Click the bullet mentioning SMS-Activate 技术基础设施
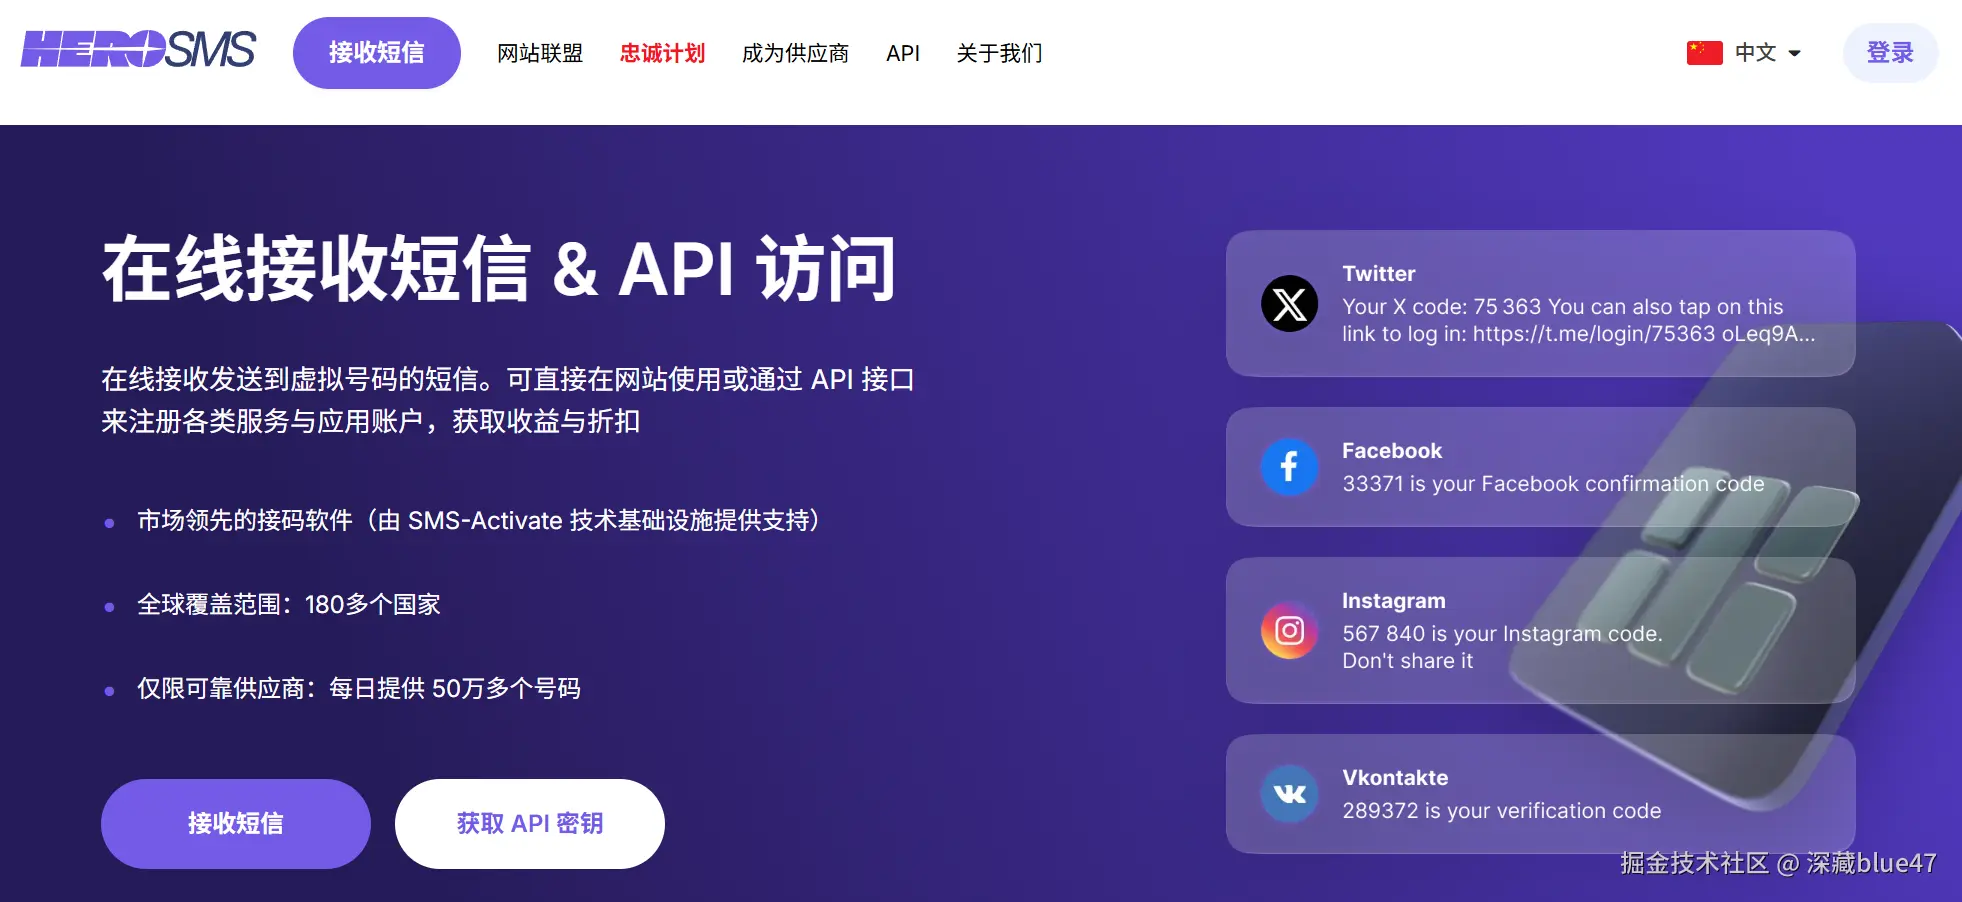This screenshot has width=1962, height=902. coord(479,521)
